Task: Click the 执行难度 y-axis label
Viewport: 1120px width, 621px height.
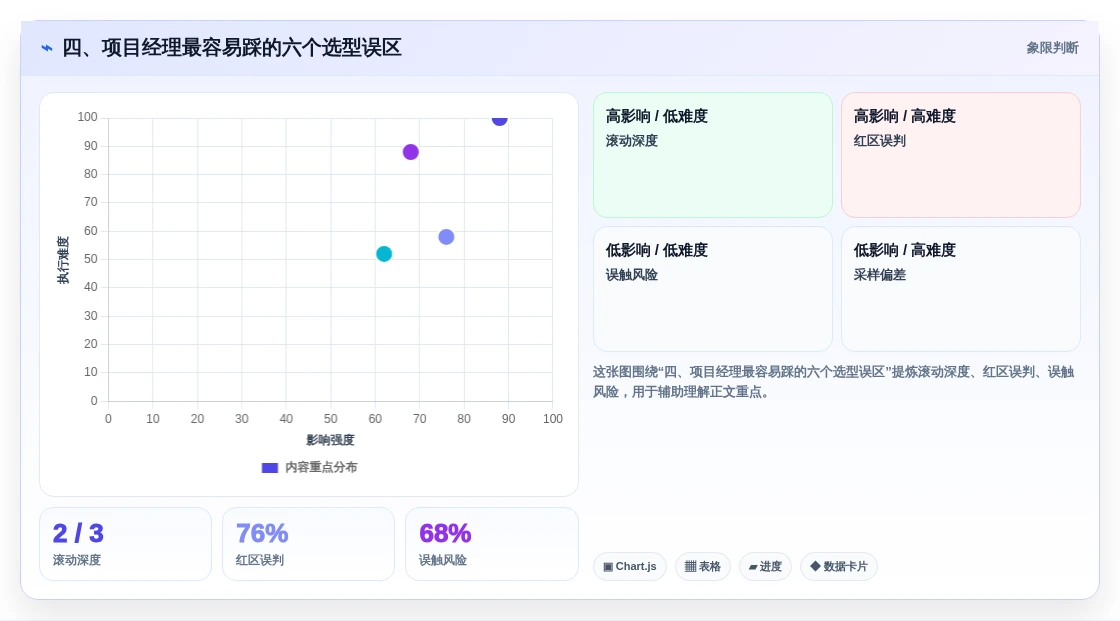Action: tap(63, 260)
